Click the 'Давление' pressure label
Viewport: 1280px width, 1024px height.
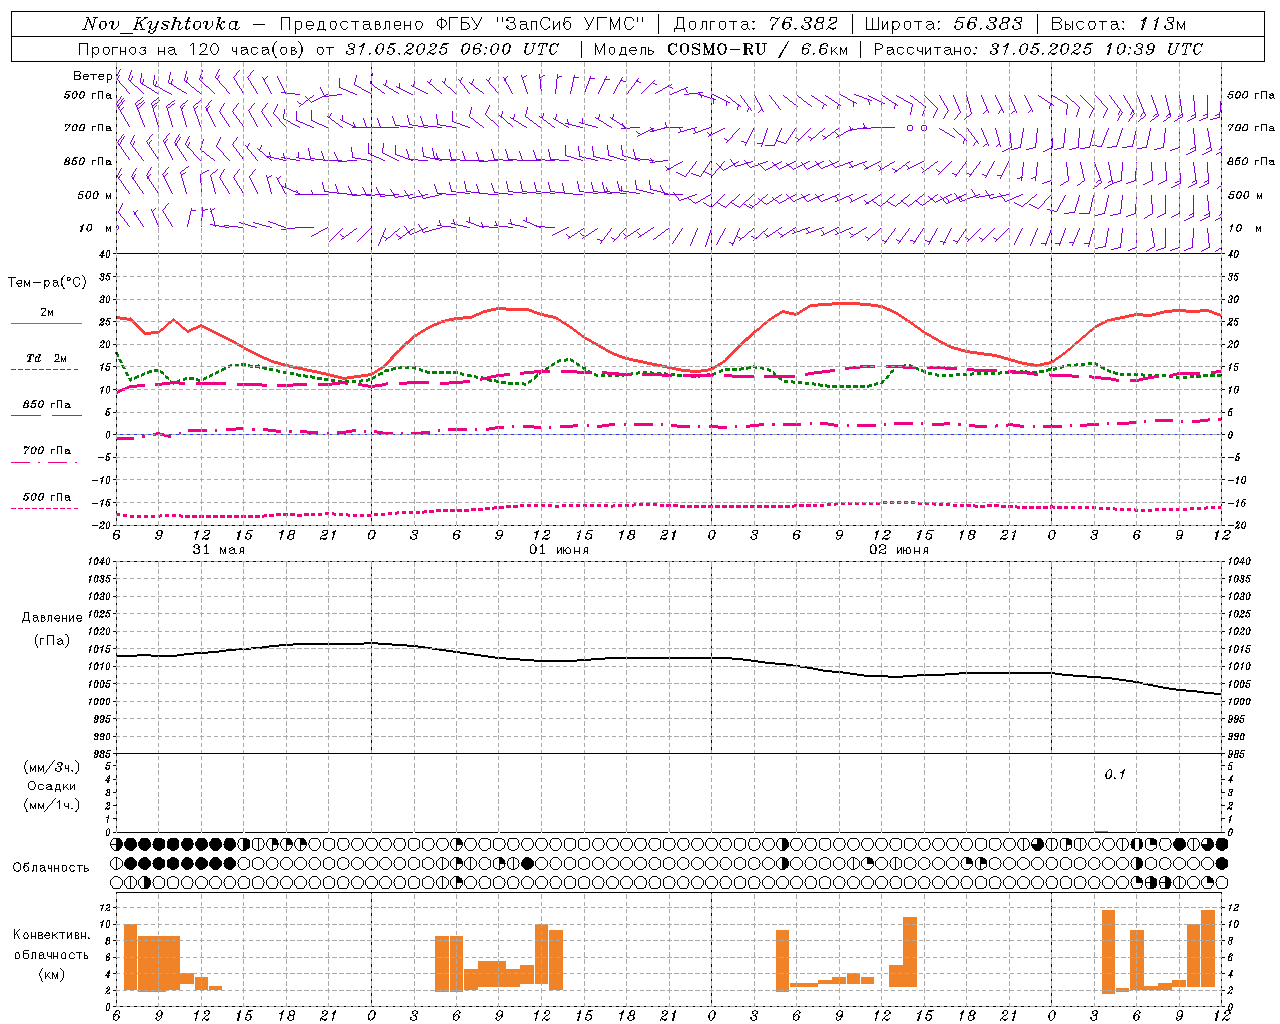pos(52,618)
